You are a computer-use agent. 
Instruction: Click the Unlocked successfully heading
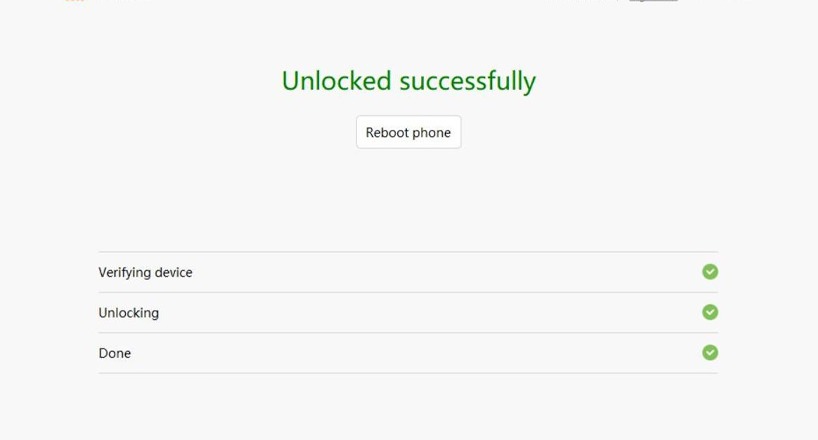[x=408, y=81]
